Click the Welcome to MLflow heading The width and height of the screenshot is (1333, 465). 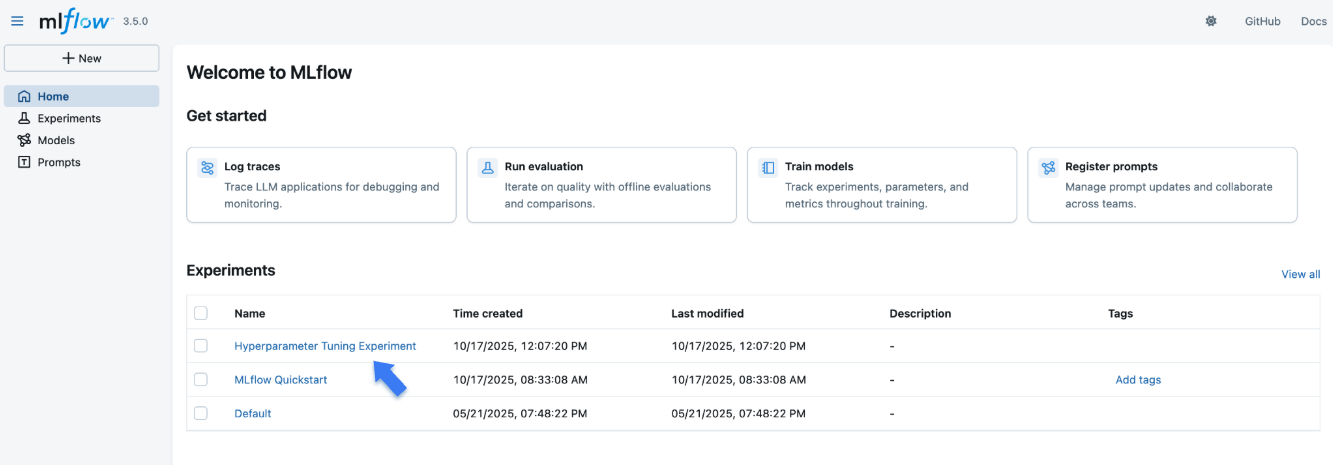(x=269, y=72)
